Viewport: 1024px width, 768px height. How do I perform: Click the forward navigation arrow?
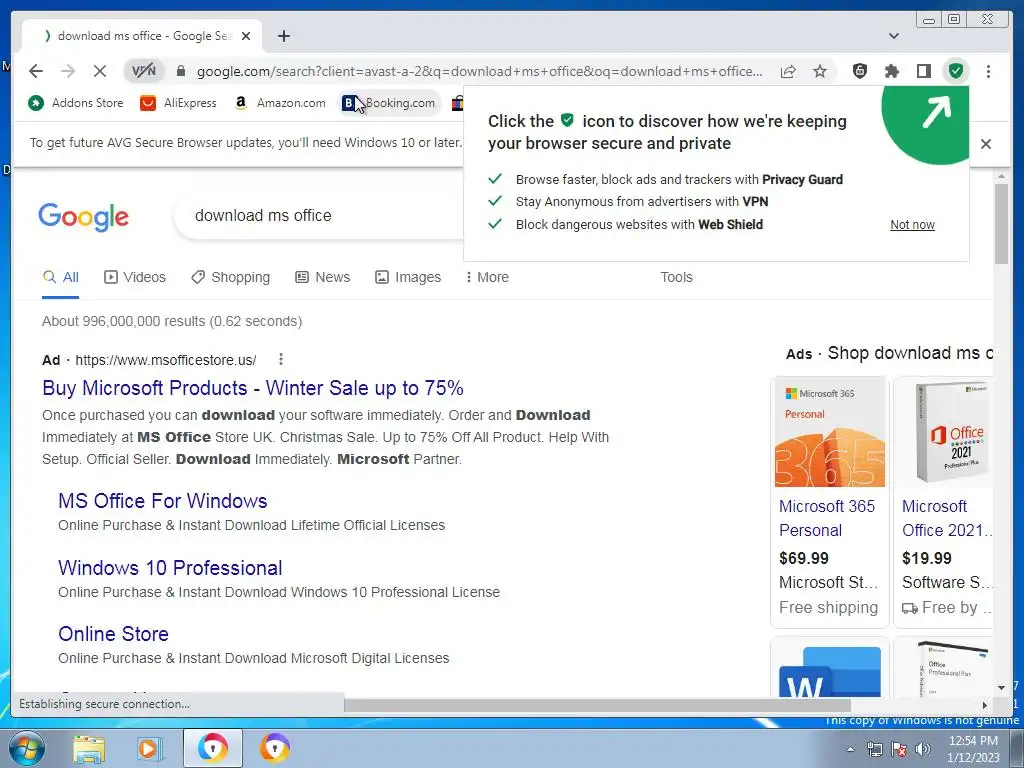tap(67, 71)
